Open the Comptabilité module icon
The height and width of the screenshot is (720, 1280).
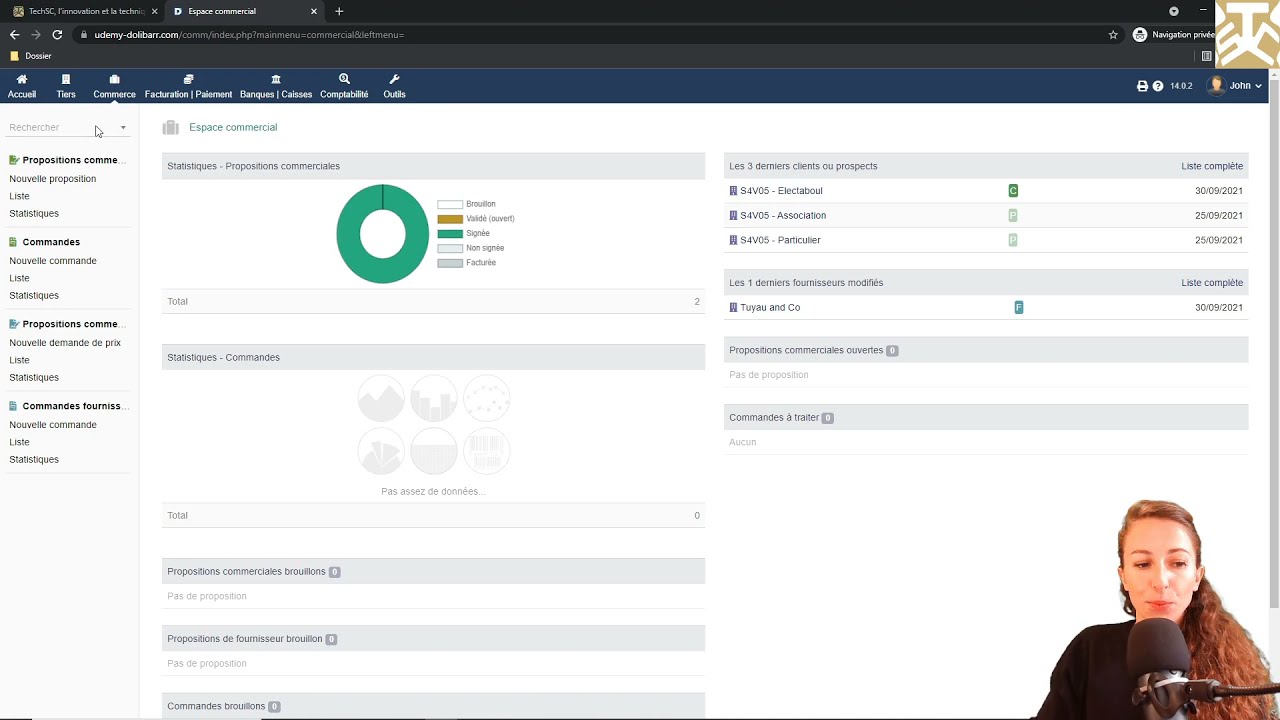click(344, 79)
